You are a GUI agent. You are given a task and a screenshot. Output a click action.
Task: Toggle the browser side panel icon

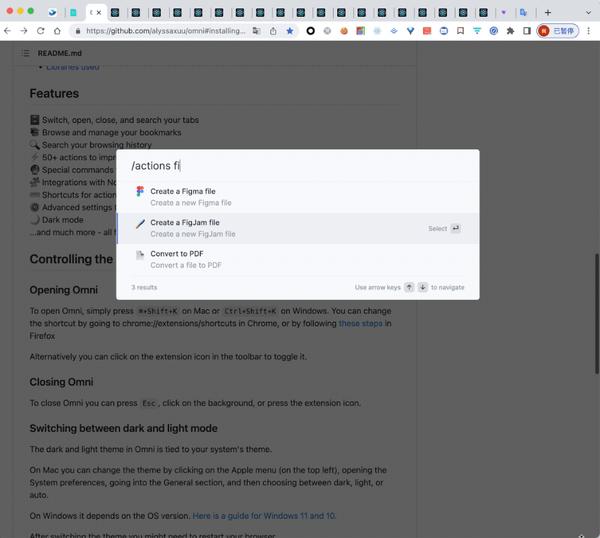527,31
